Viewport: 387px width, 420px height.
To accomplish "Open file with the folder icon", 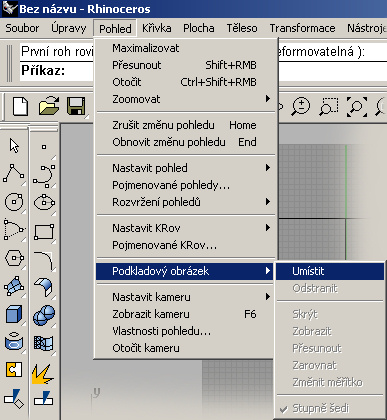I will [x=49, y=106].
